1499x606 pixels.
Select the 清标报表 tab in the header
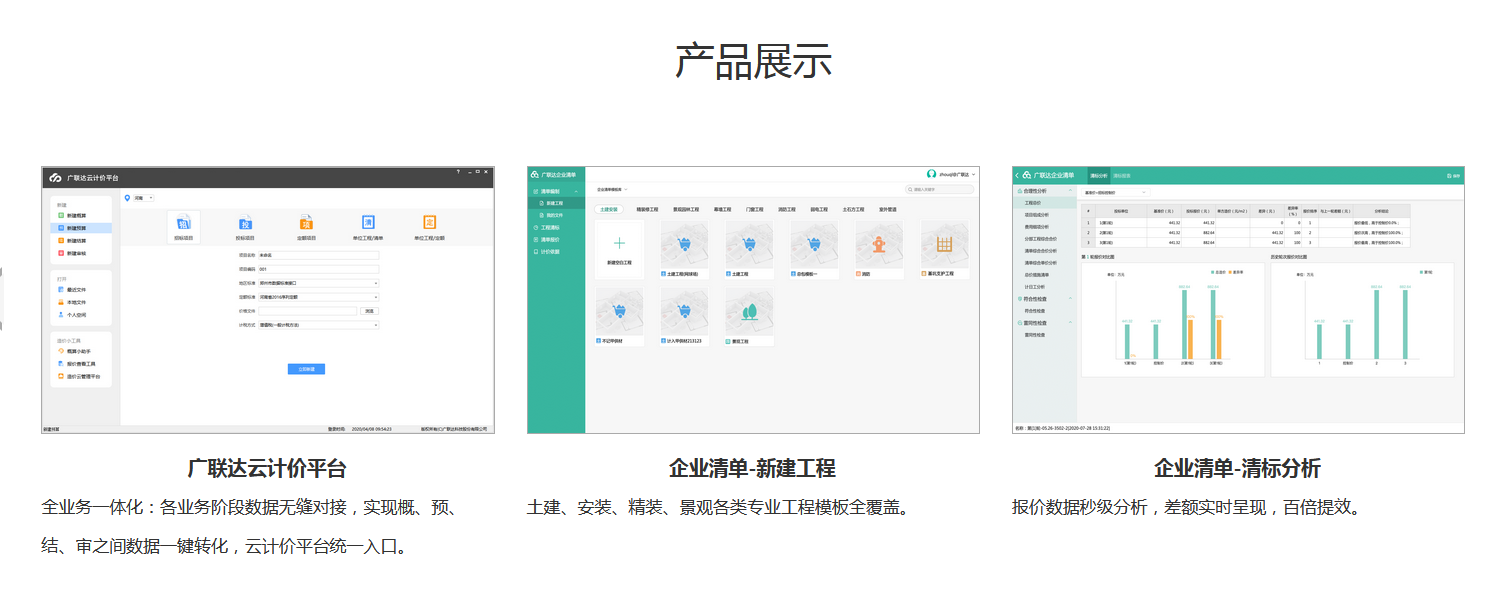(x=1122, y=175)
